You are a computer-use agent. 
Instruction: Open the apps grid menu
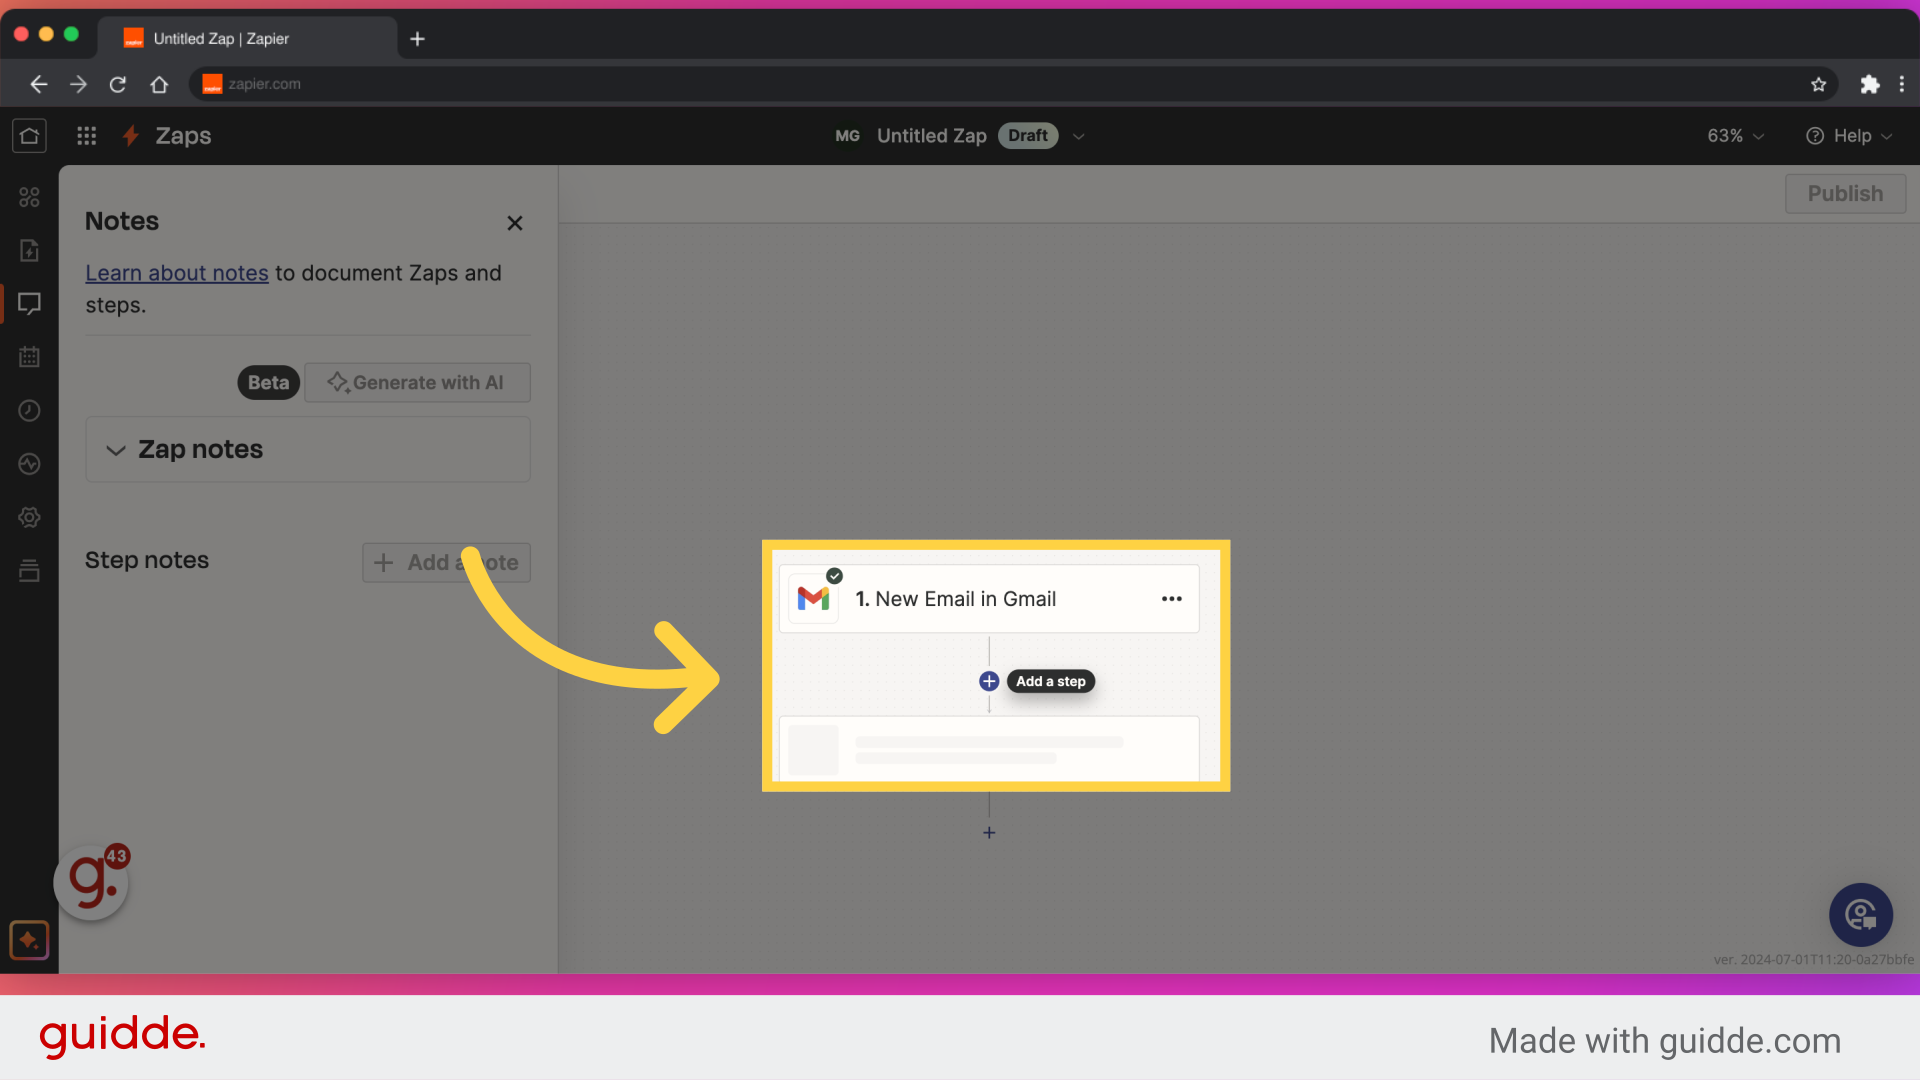(87, 135)
